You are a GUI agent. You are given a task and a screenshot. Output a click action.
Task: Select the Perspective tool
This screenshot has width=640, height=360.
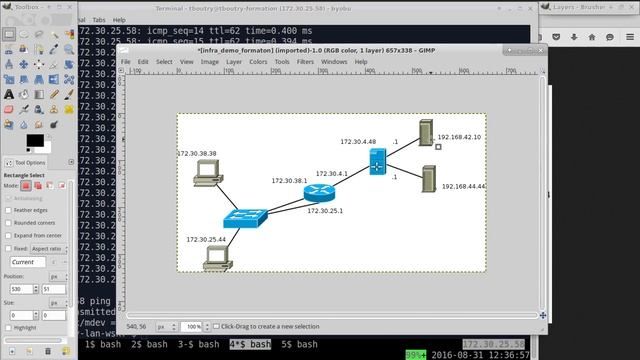[39, 80]
